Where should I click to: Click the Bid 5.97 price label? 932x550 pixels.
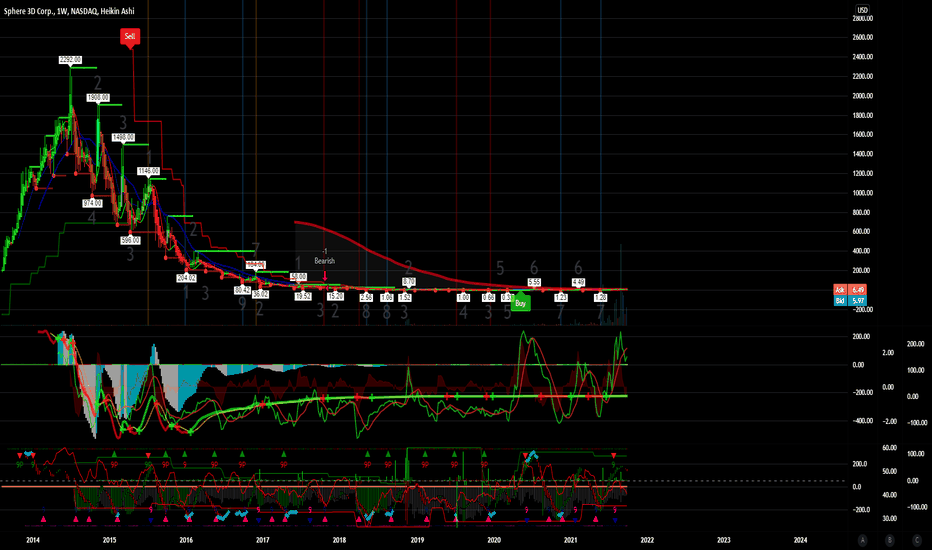[849, 300]
